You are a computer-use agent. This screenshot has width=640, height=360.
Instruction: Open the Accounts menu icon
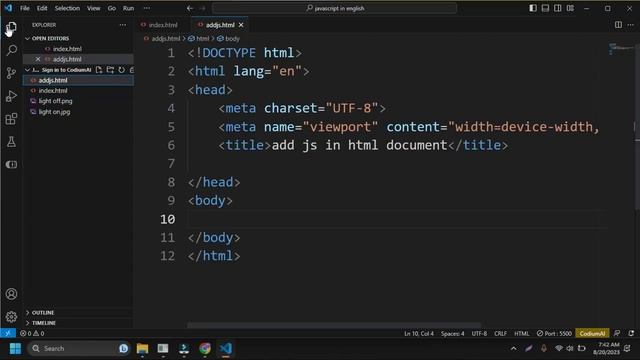pos(11,294)
